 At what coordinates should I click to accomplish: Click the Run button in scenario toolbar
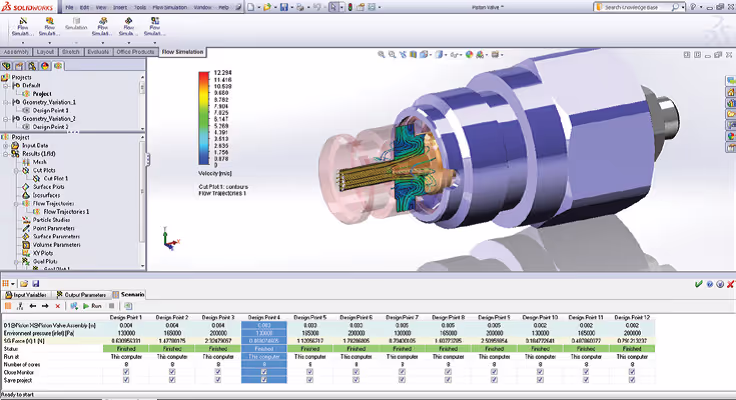[92, 306]
